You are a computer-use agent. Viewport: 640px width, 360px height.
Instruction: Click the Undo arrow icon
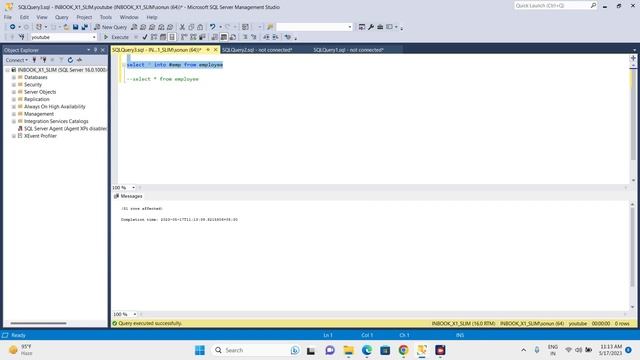[213, 27]
